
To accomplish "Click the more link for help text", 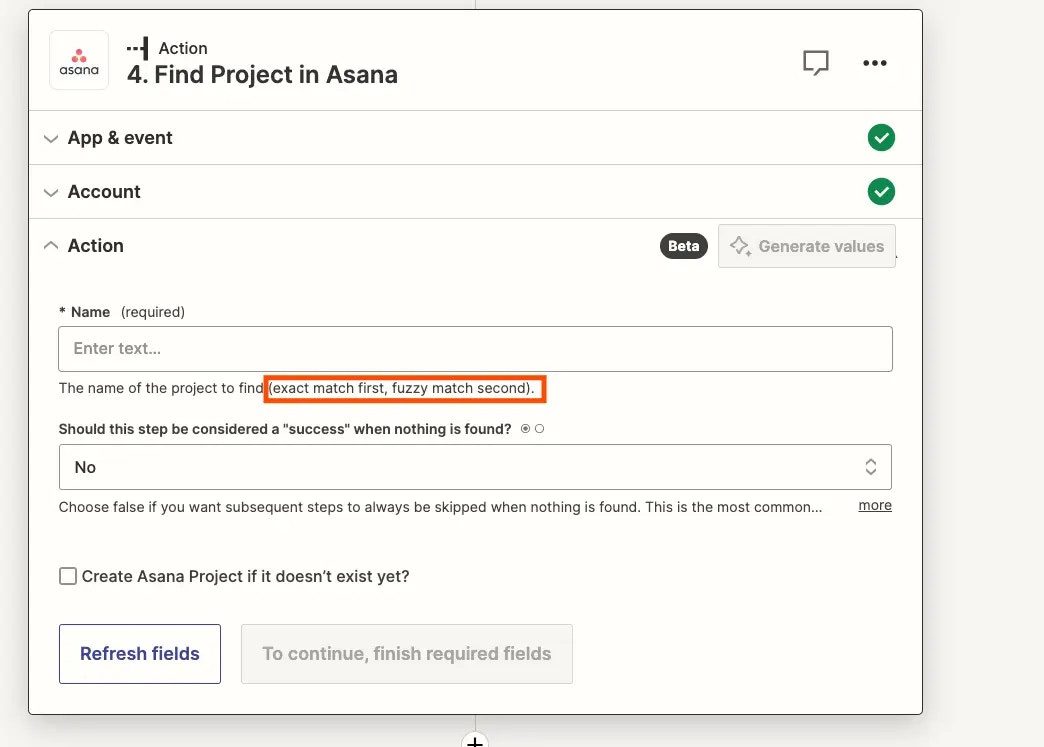I will click(875, 505).
